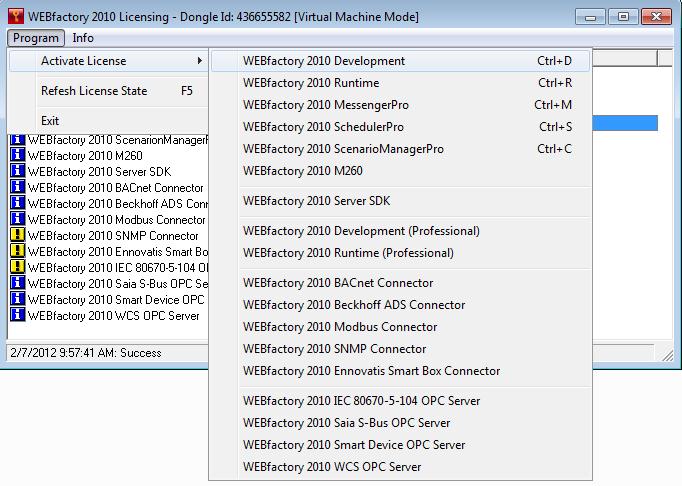Activate SNMP Connector license in submenu
Viewport: 682px width, 486px height.
[400, 349]
